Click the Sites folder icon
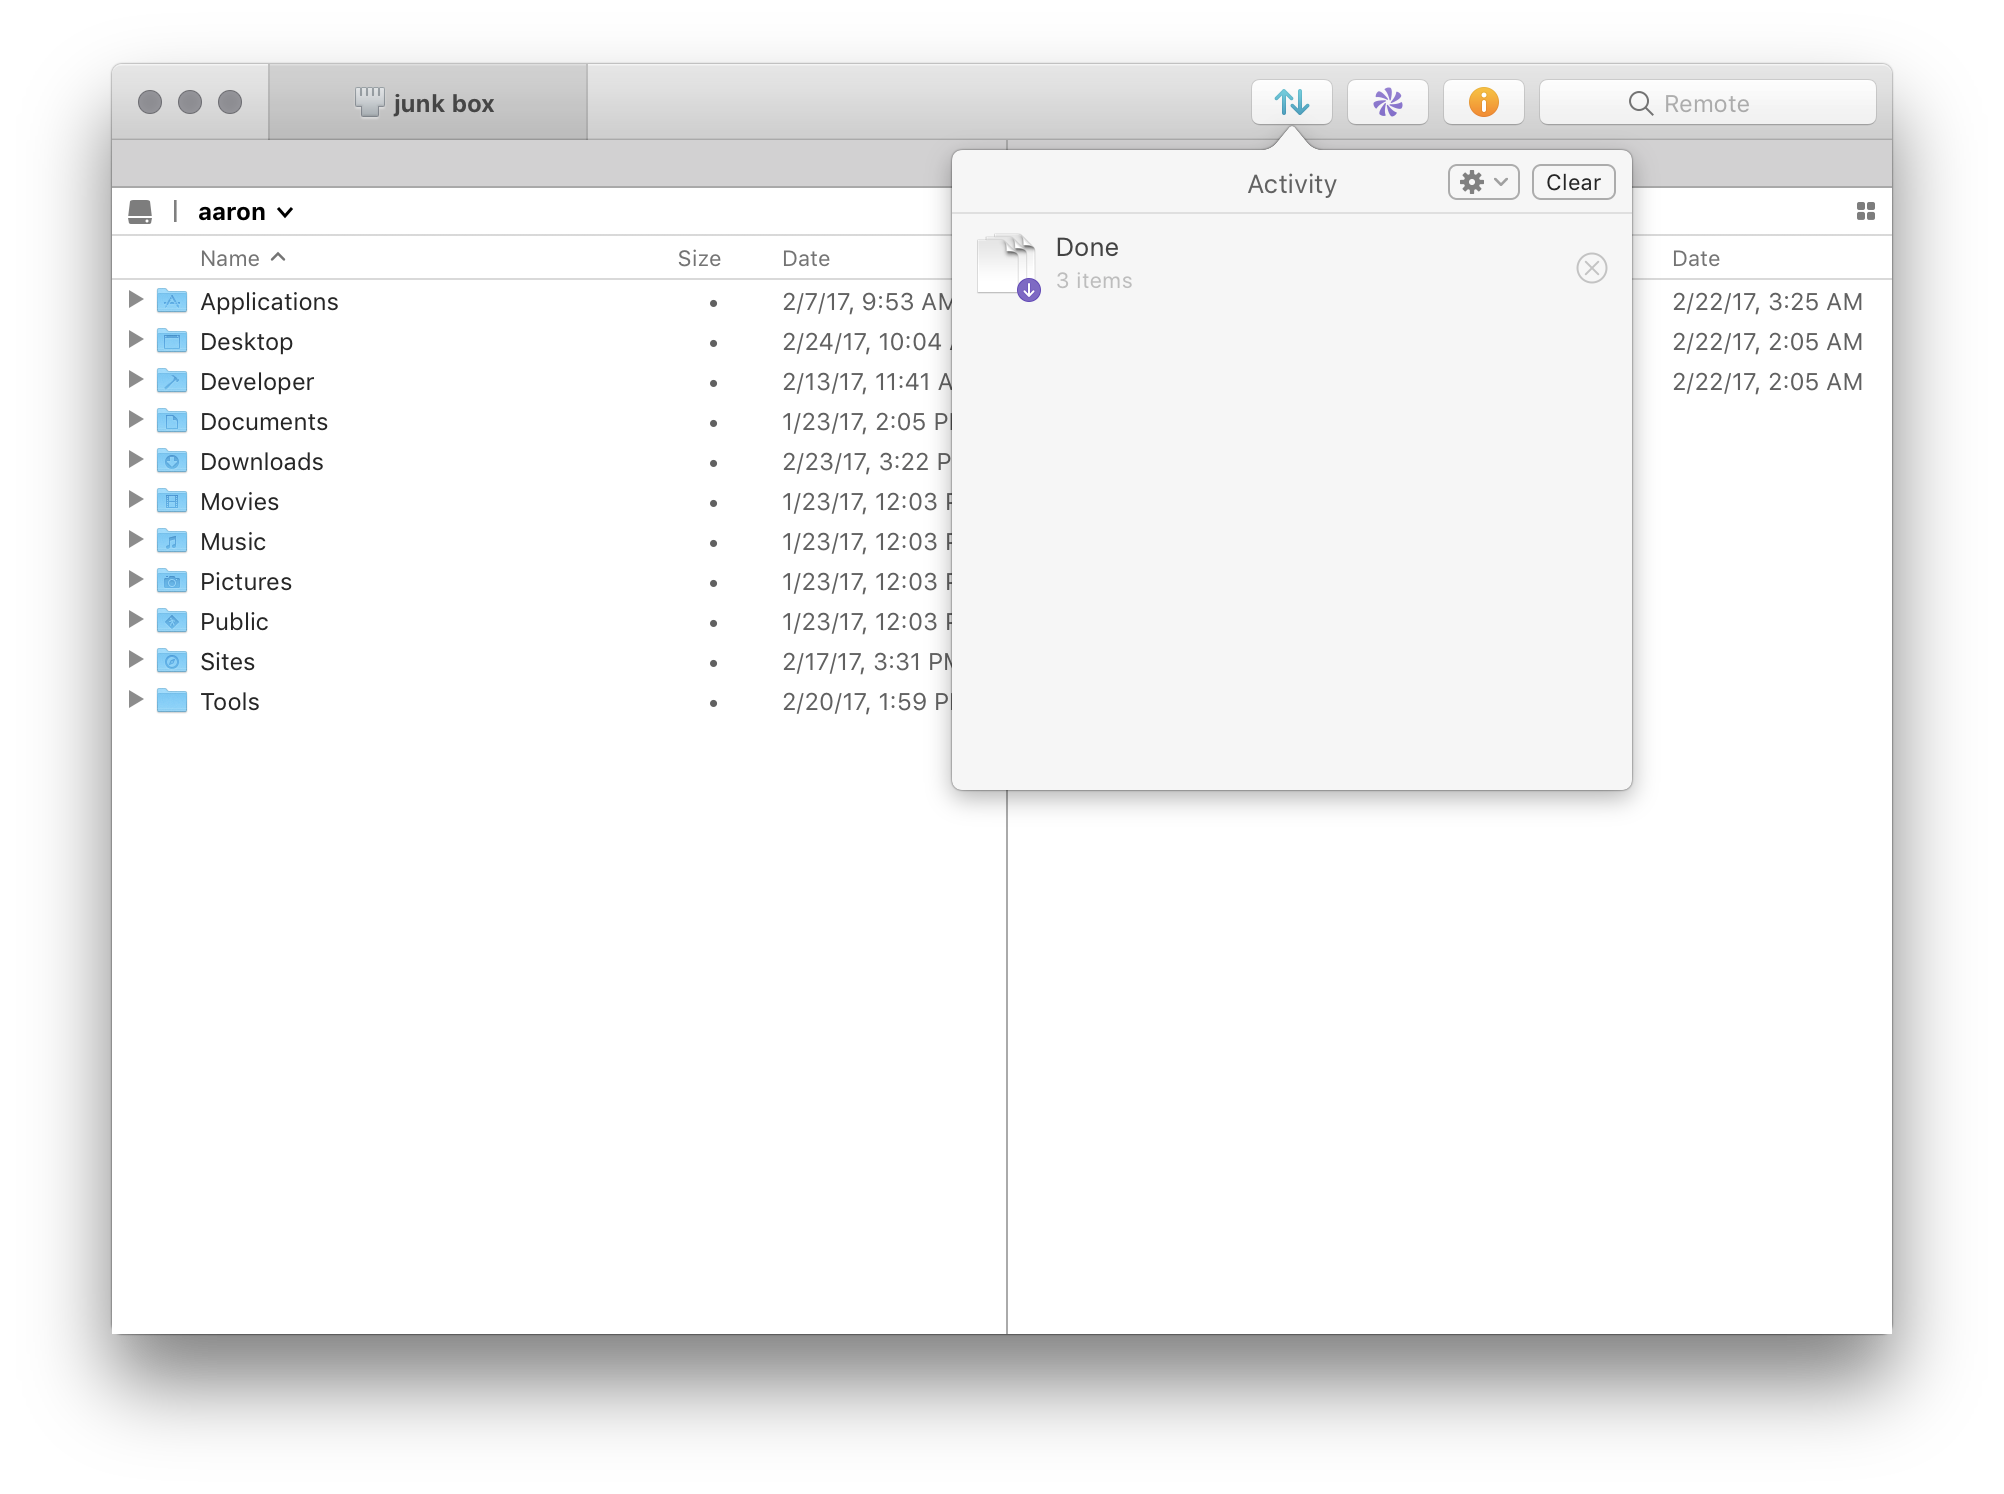 (x=172, y=660)
